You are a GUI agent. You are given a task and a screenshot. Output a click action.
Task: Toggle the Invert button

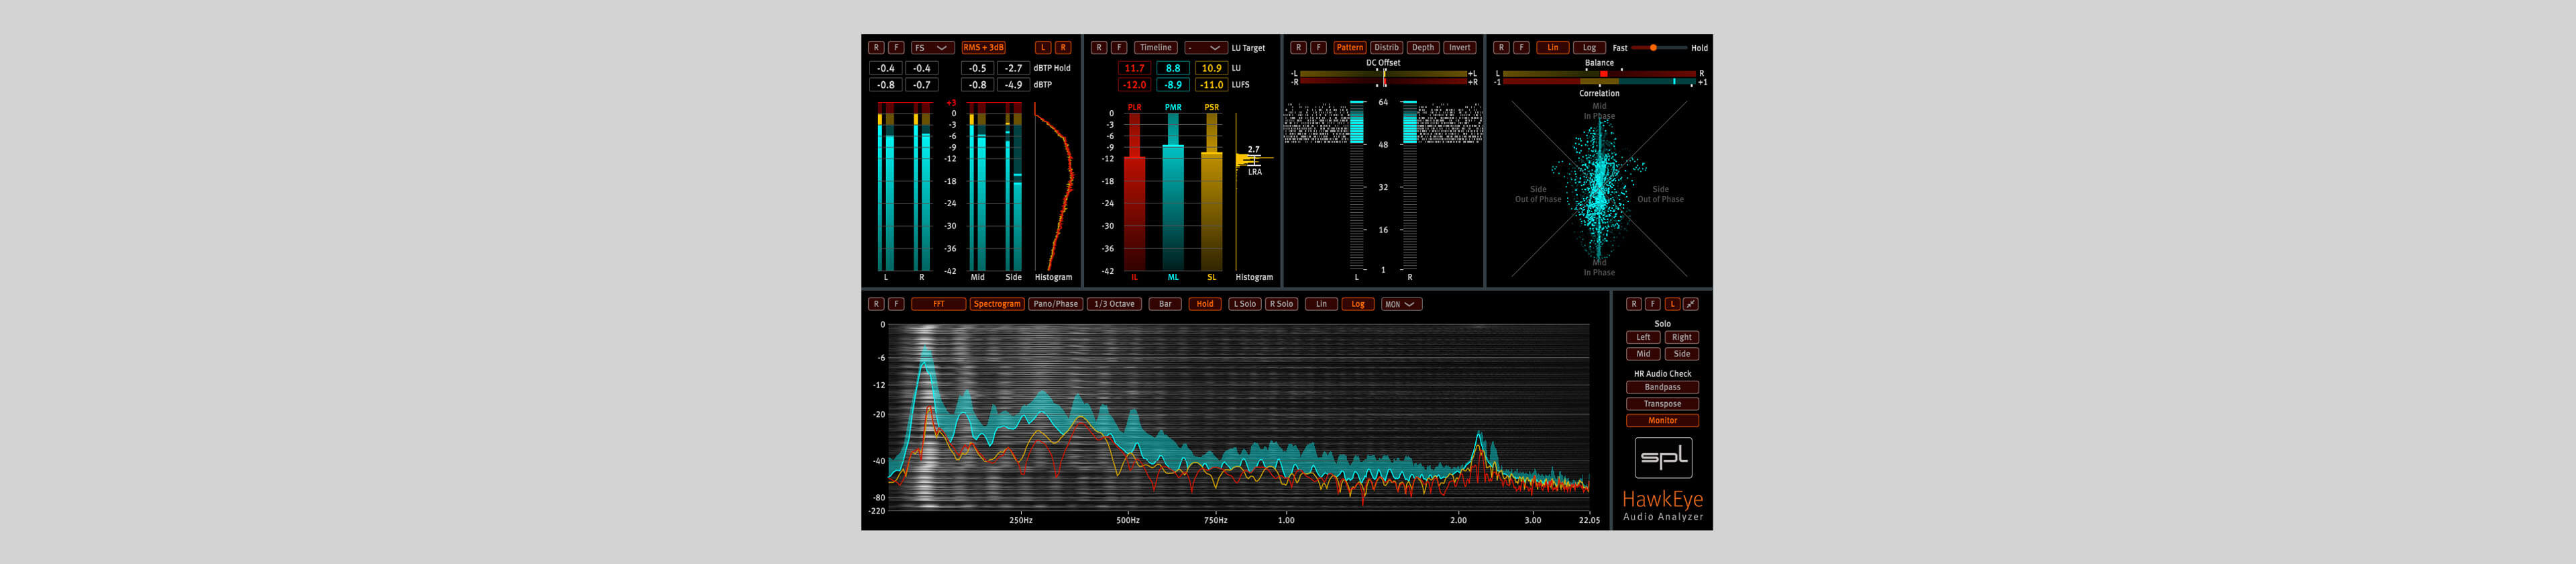(x=1460, y=48)
